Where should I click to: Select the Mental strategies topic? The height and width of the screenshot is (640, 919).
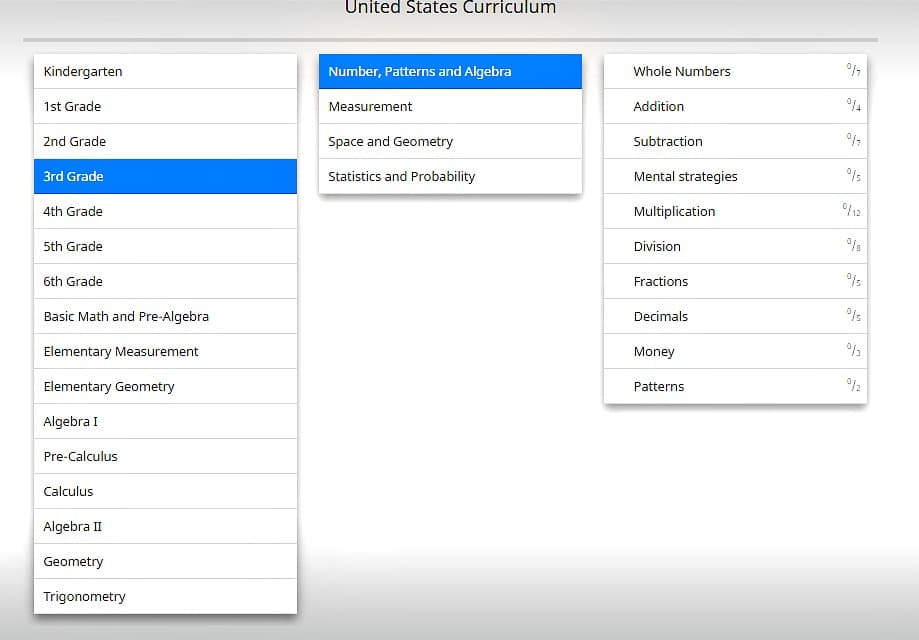coord(735,176)
